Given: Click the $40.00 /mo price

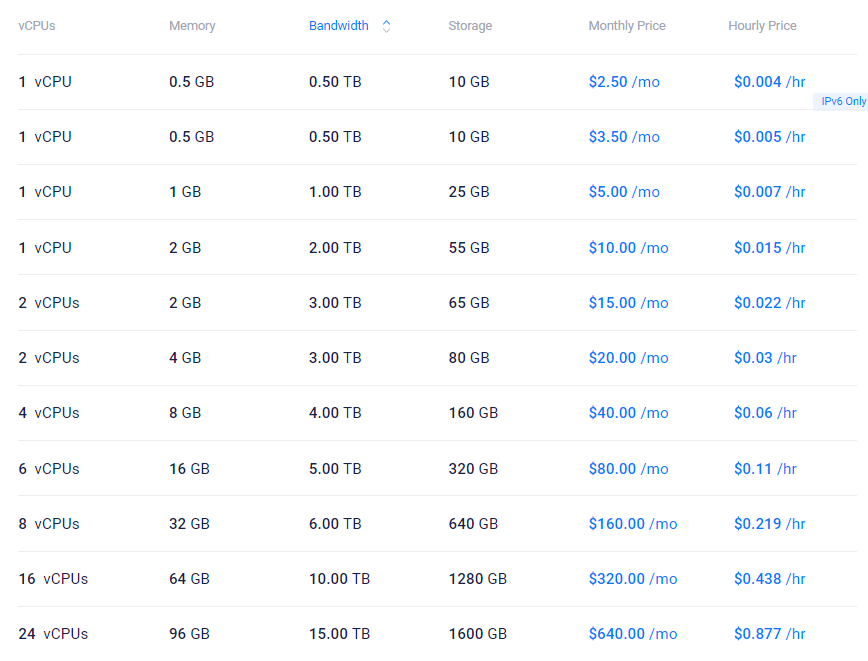Looking at the screenshot, I should tap(628, 413).
